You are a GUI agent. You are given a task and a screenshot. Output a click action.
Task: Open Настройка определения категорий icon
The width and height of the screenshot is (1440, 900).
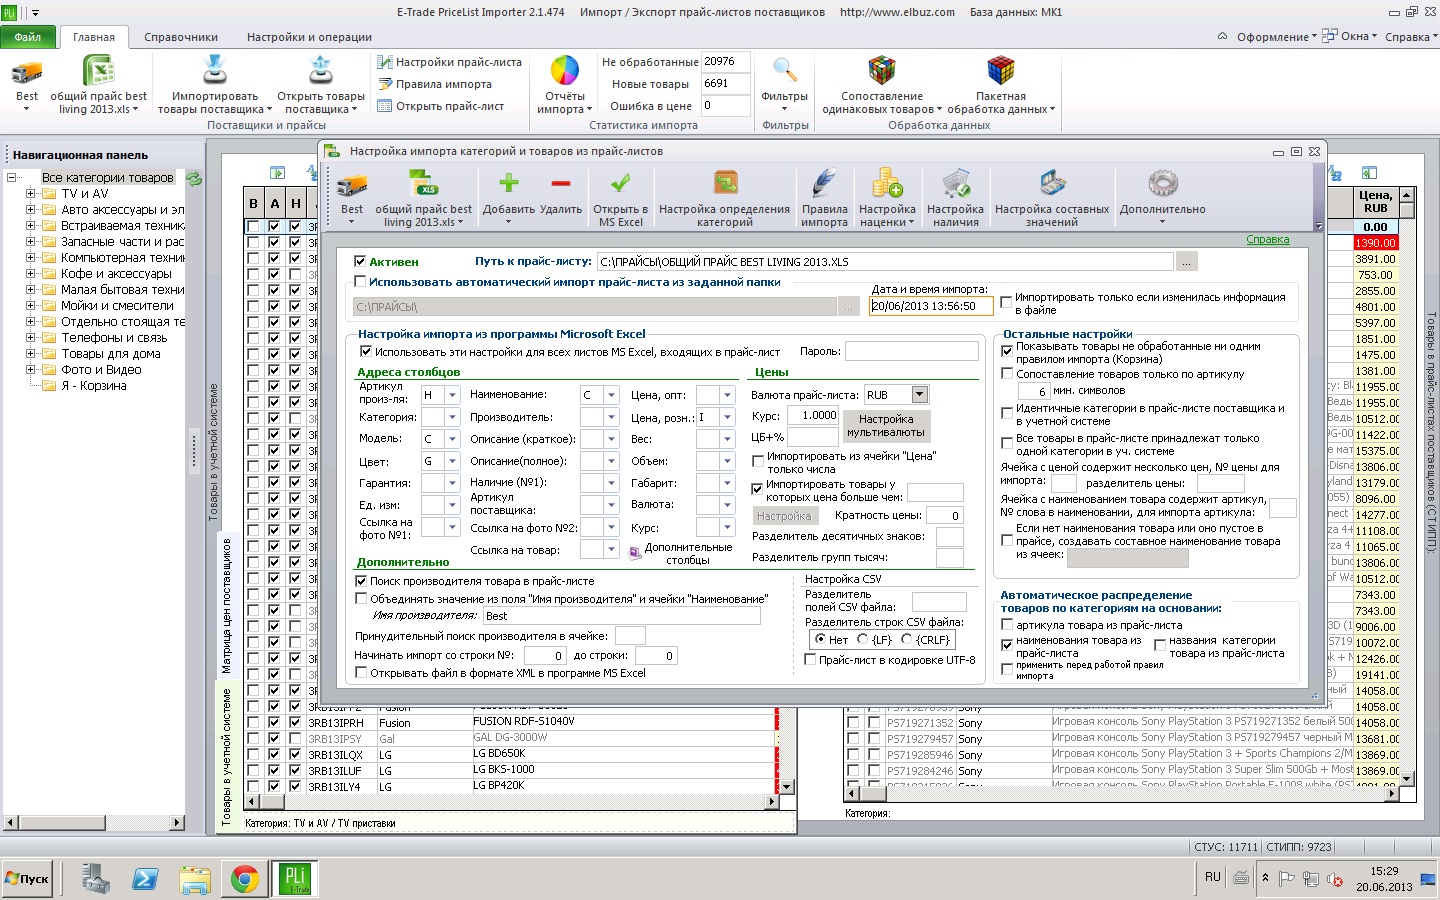click(725, 184)
